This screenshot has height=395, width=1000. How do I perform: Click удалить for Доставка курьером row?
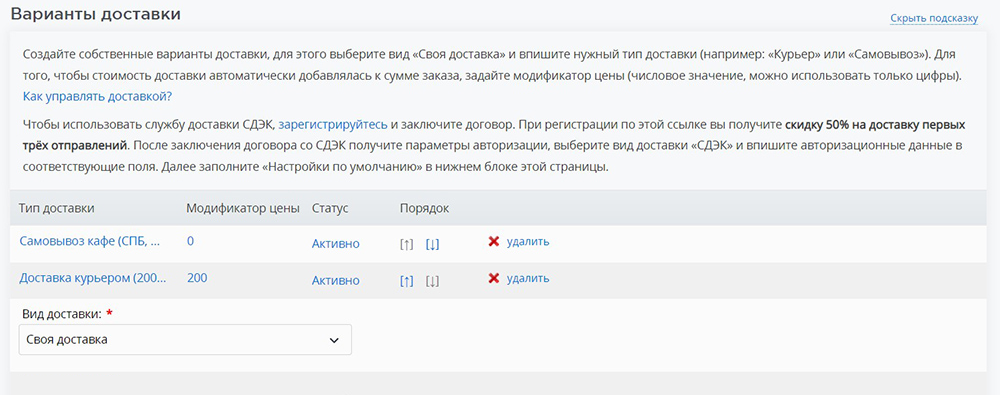(527, 278)
